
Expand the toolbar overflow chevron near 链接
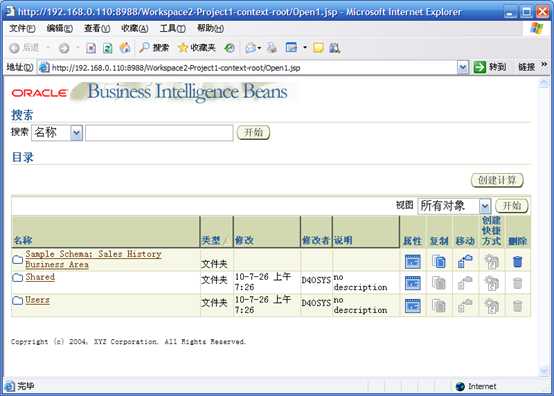[x=544, y=65]
